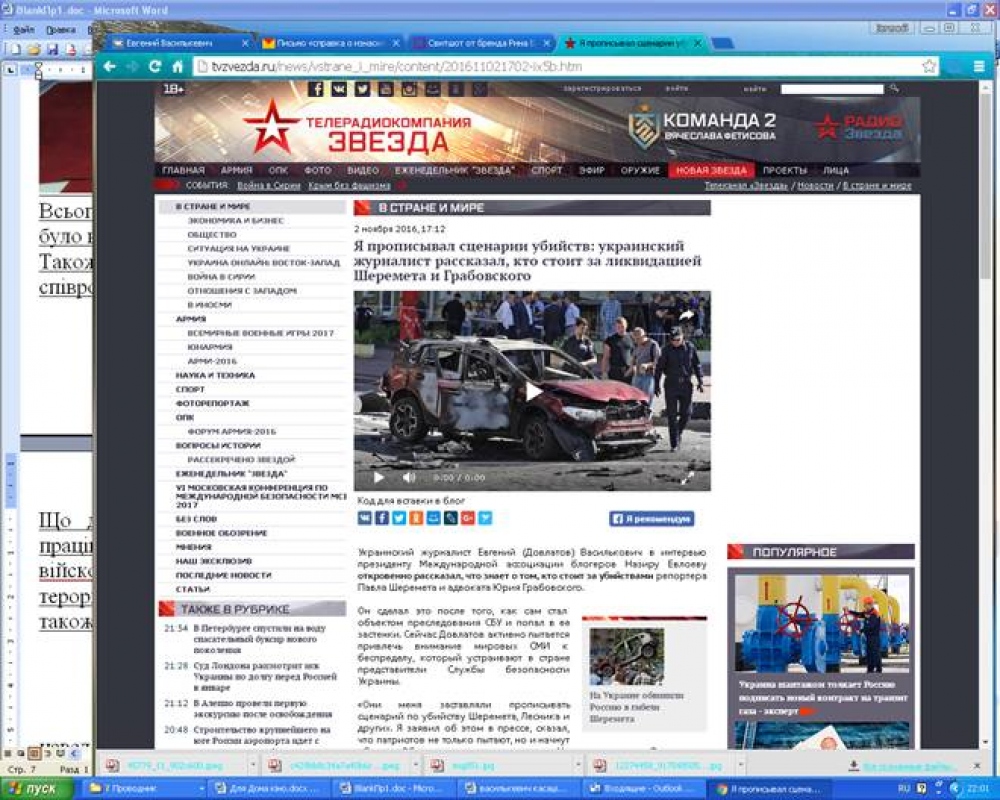Image resolution: width=1000 pixels, height=800 pixels.
Task: Open 'НОВАЯ ЗВЕЗДА' highlighted menu item
Action: [x=711, y=170]
